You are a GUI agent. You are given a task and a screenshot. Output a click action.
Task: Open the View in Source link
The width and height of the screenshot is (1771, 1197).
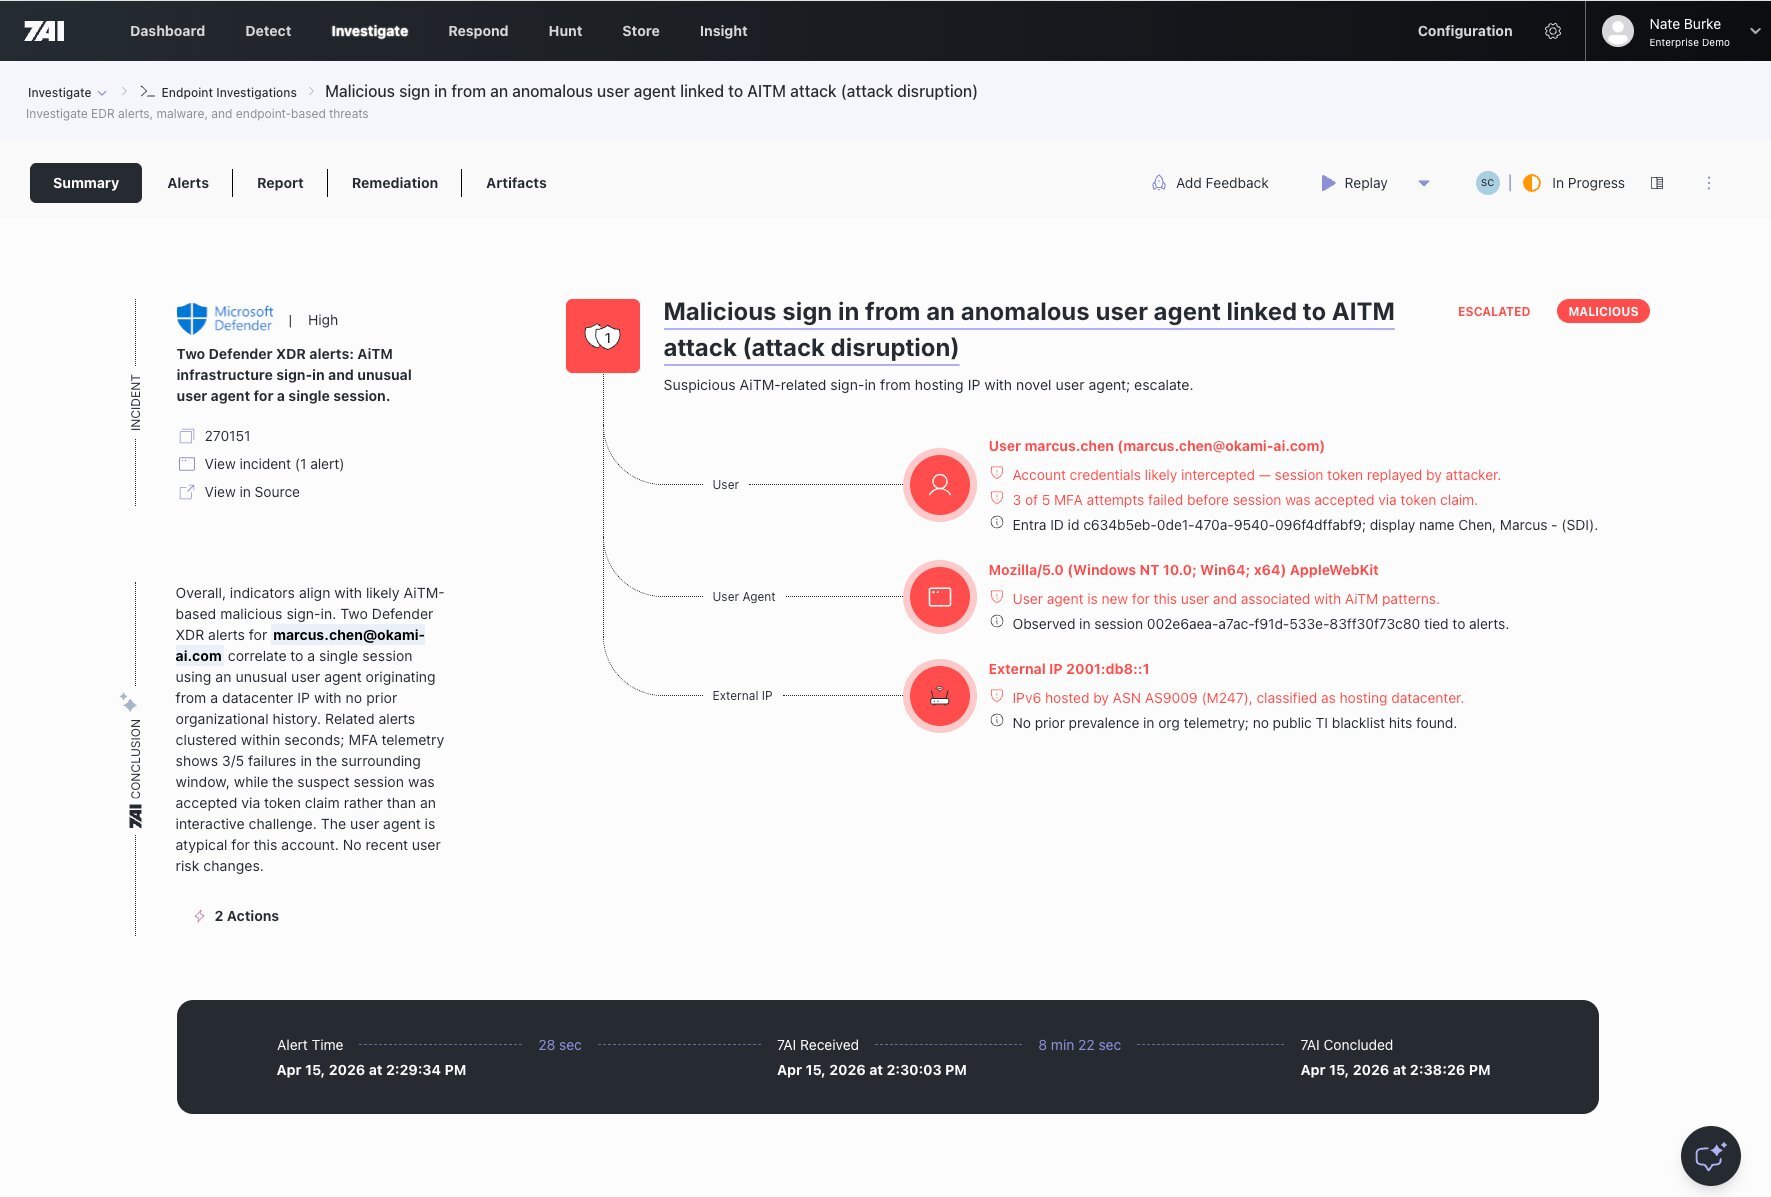pos(251,492)
